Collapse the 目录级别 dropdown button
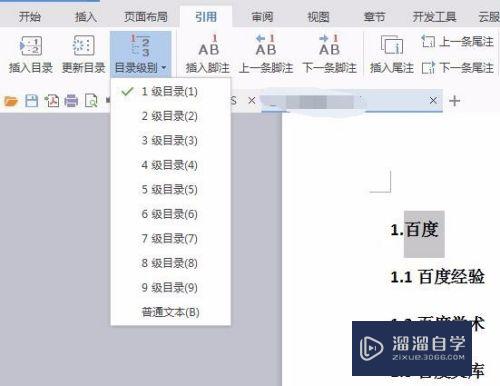The image size is (500, 386). pos(140,54)
